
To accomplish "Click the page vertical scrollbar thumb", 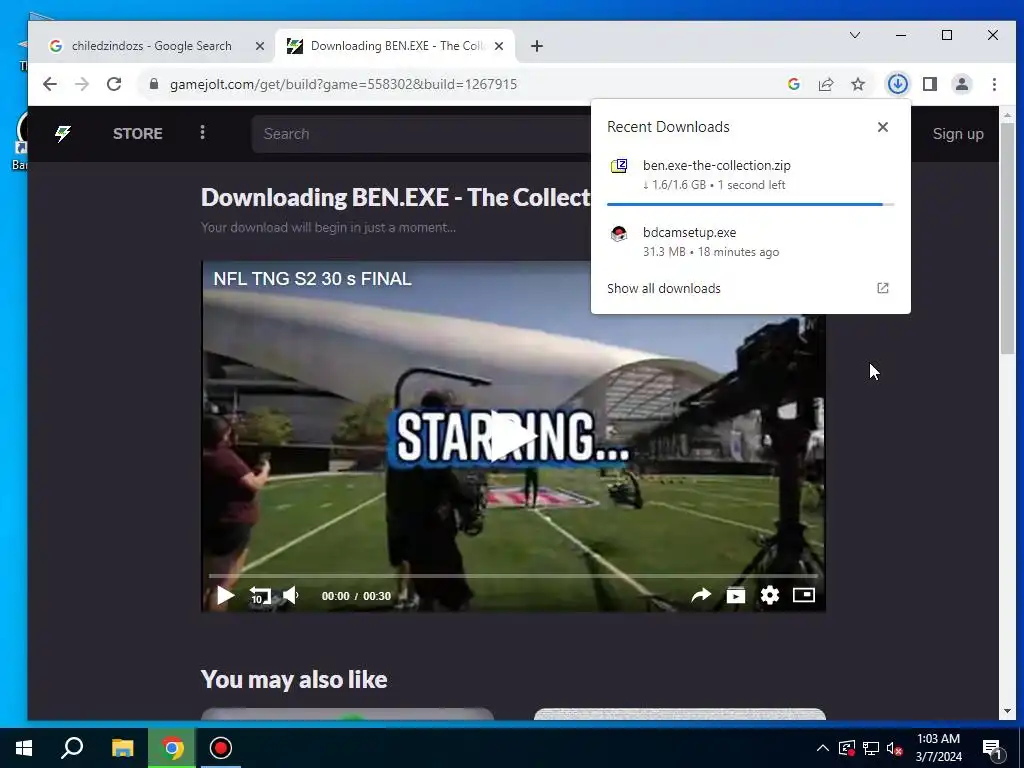I will click(1006, 237).
